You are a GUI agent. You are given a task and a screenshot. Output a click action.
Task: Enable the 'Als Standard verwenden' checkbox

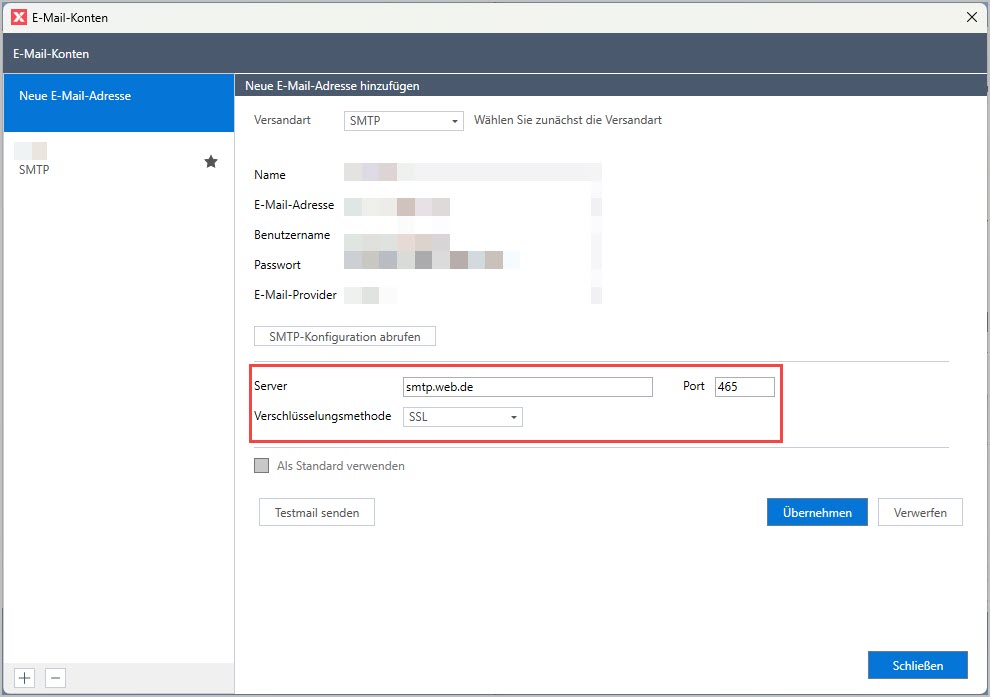click(262, 466)
